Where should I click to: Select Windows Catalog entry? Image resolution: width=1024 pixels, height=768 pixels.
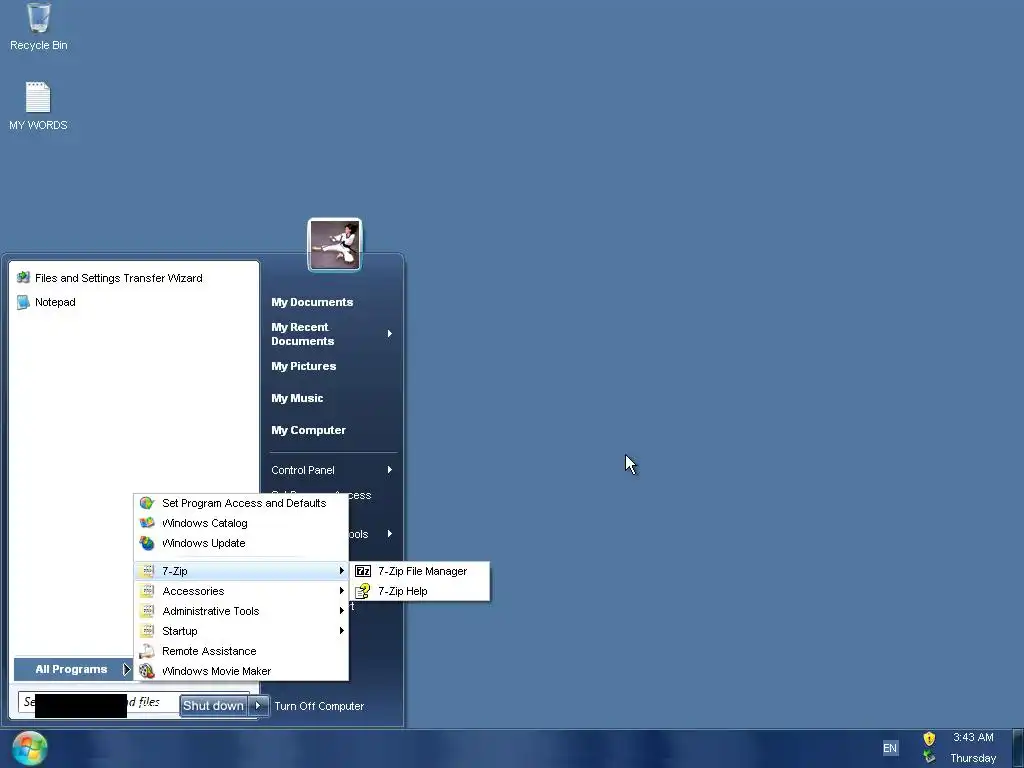tap(241, 523)
